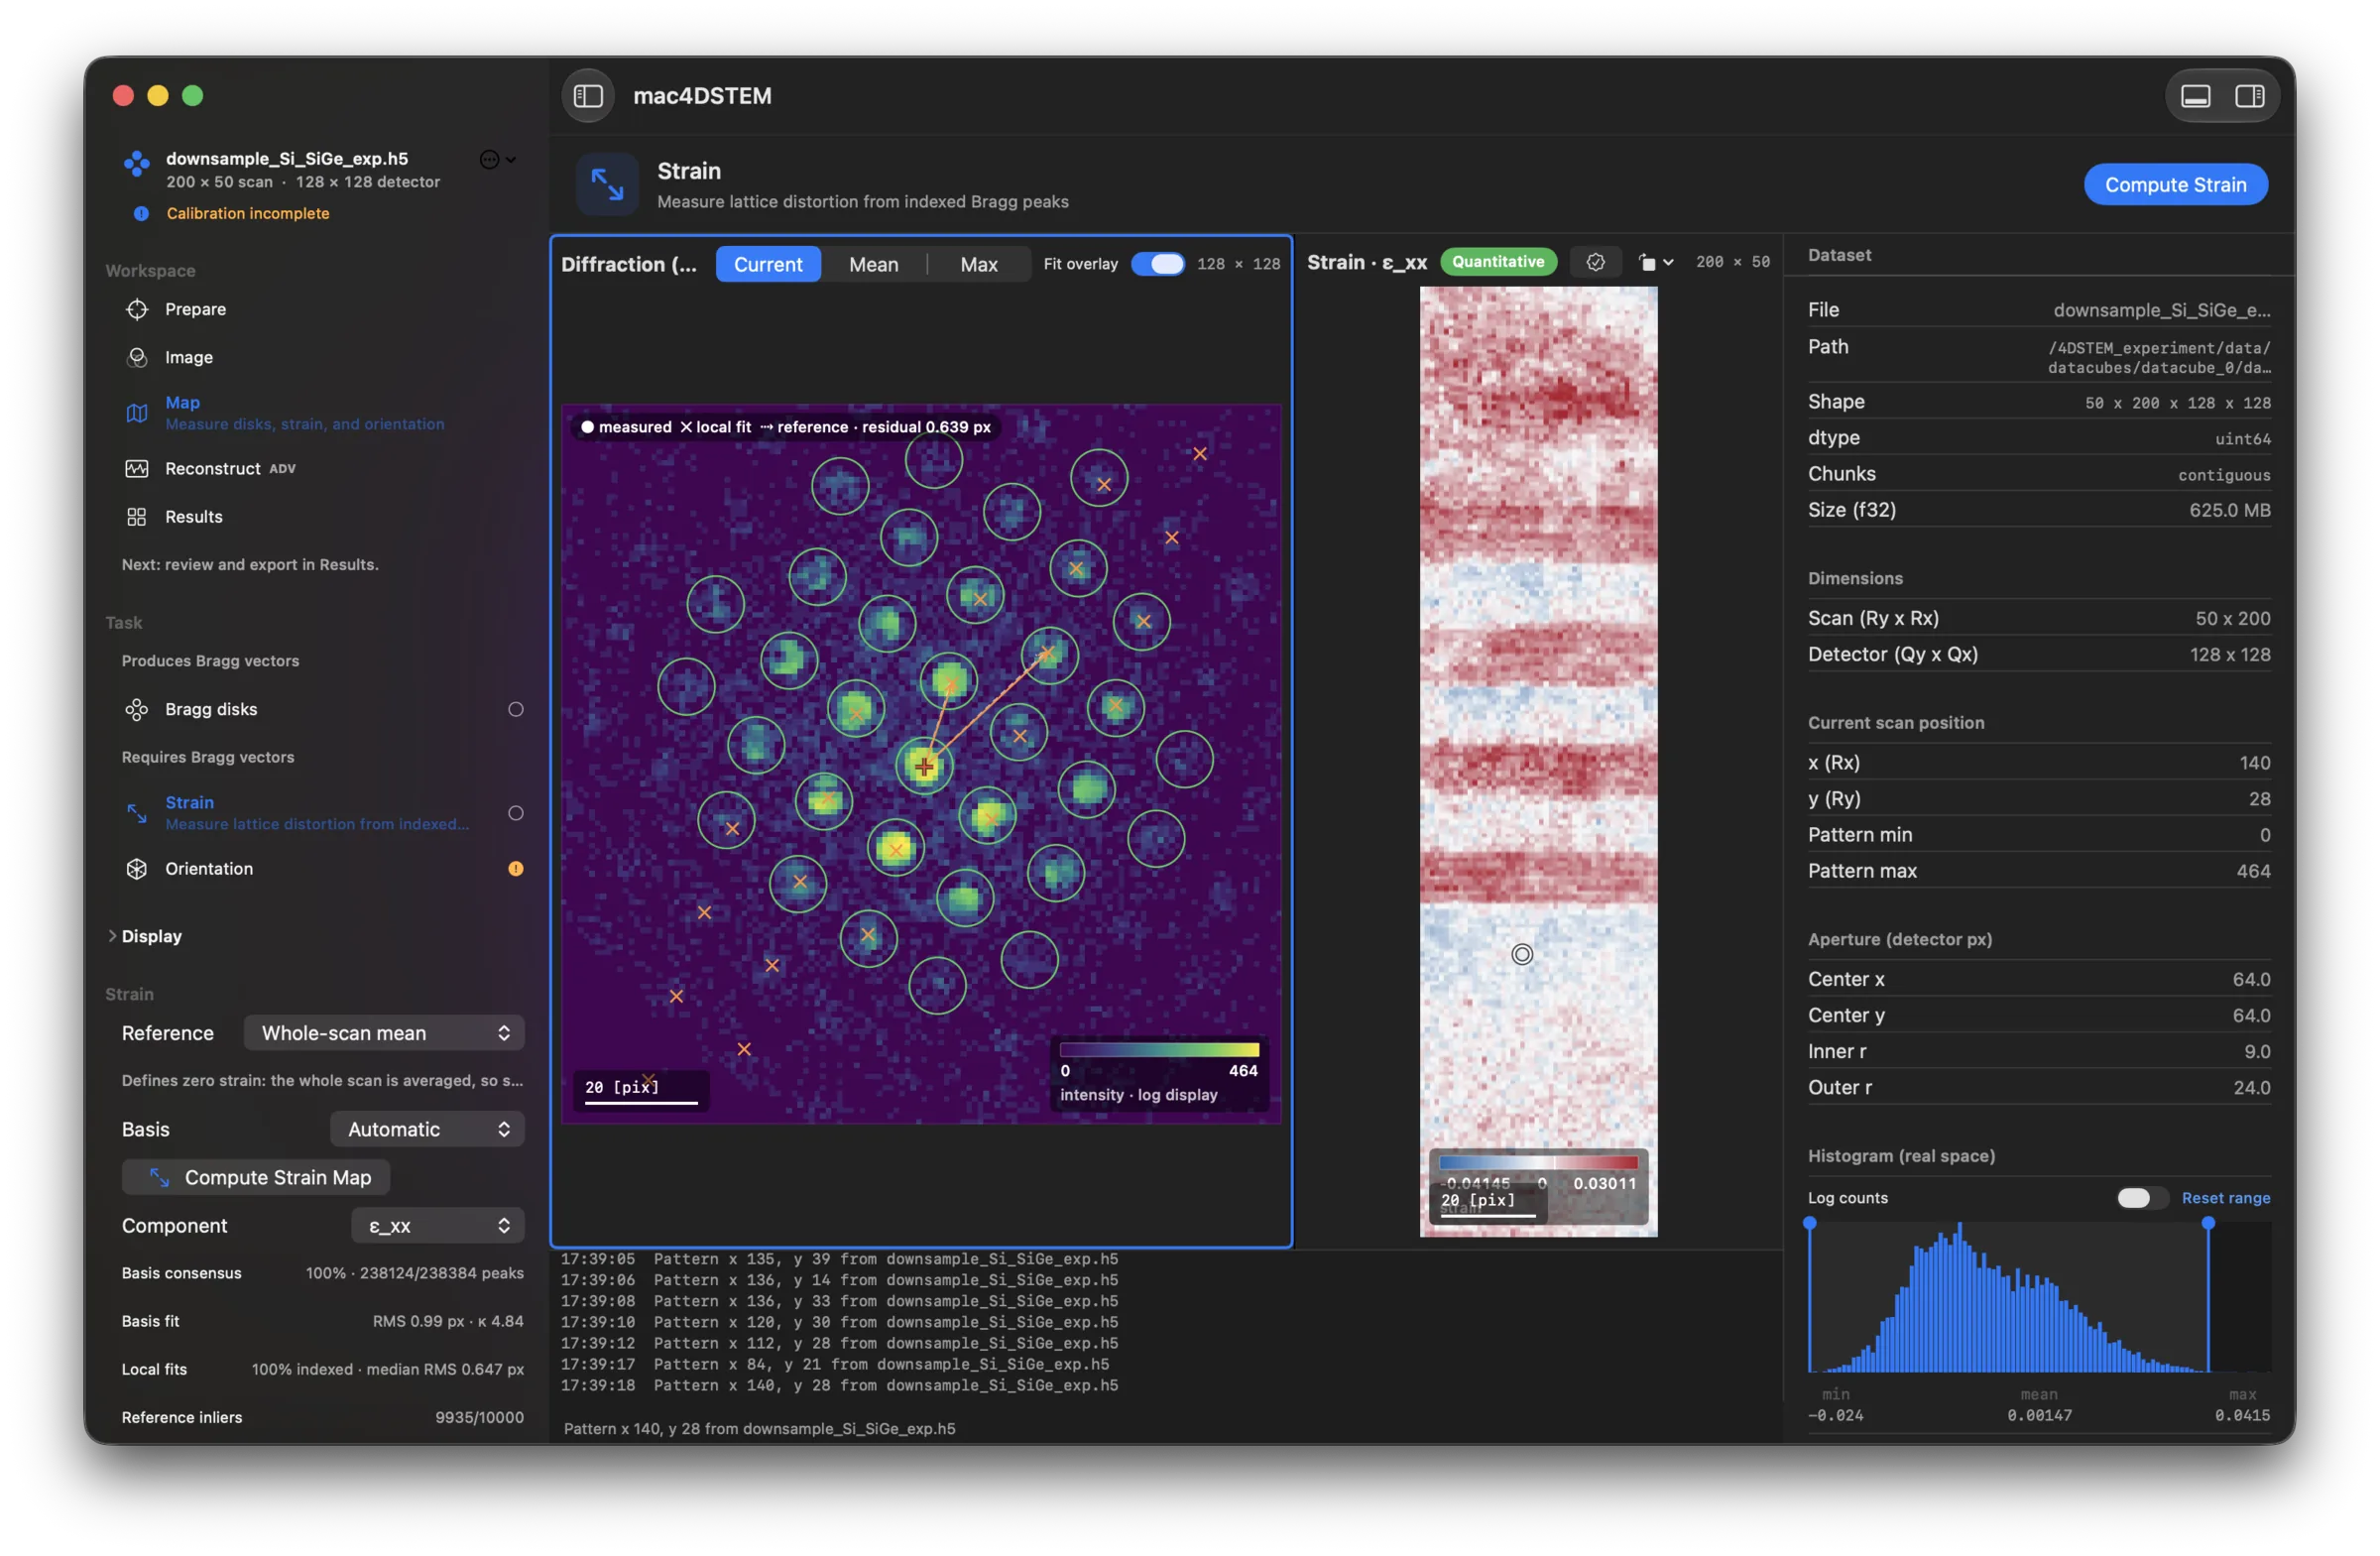The width and height of the screenshot is (2380, 1556).
Task: Click the diffraction intensity colorbar
Action: click(x=1159, y=1049)
